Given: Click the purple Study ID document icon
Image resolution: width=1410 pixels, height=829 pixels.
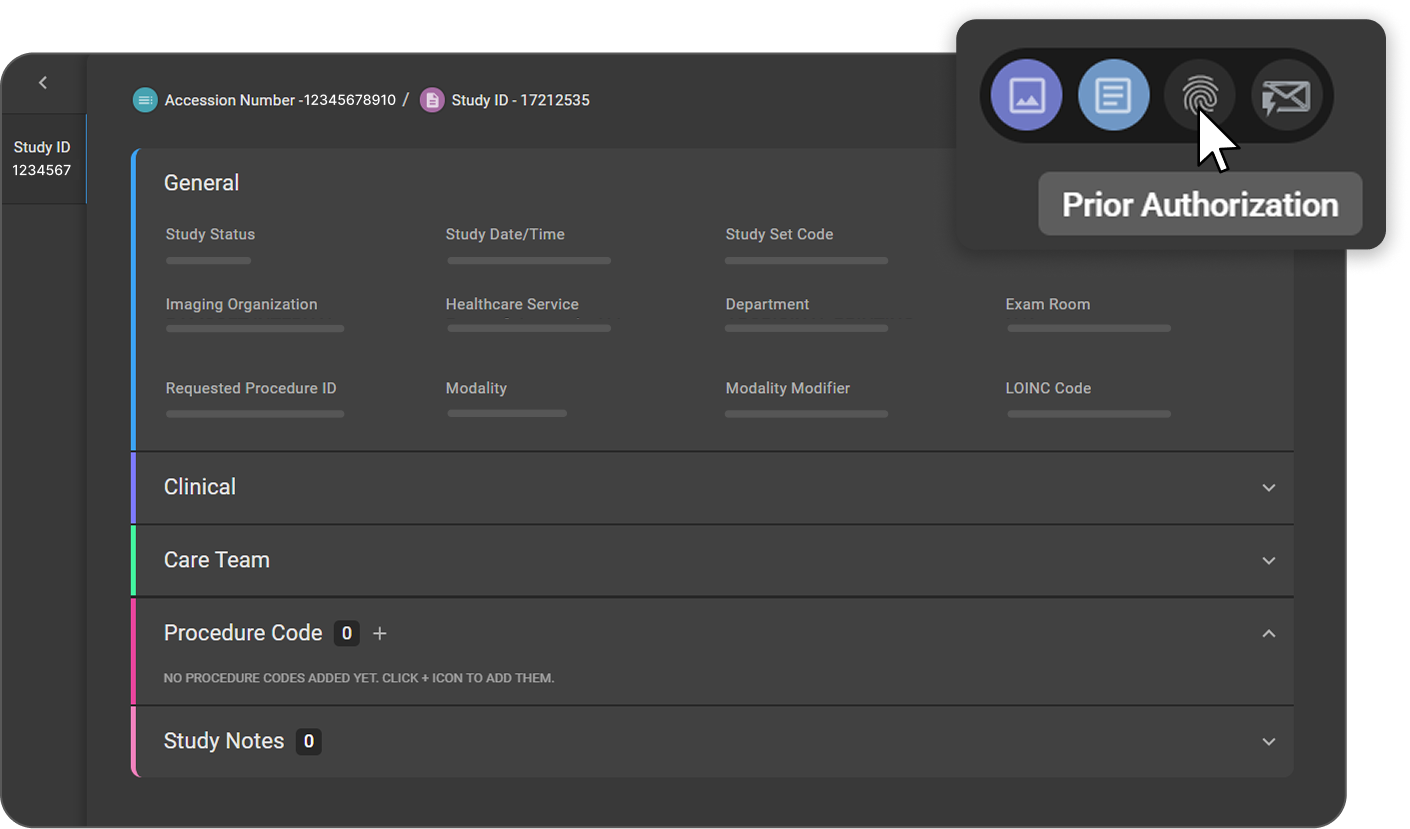Looking at the screenshot, I should pyautogui.click(x=432, y=100).
